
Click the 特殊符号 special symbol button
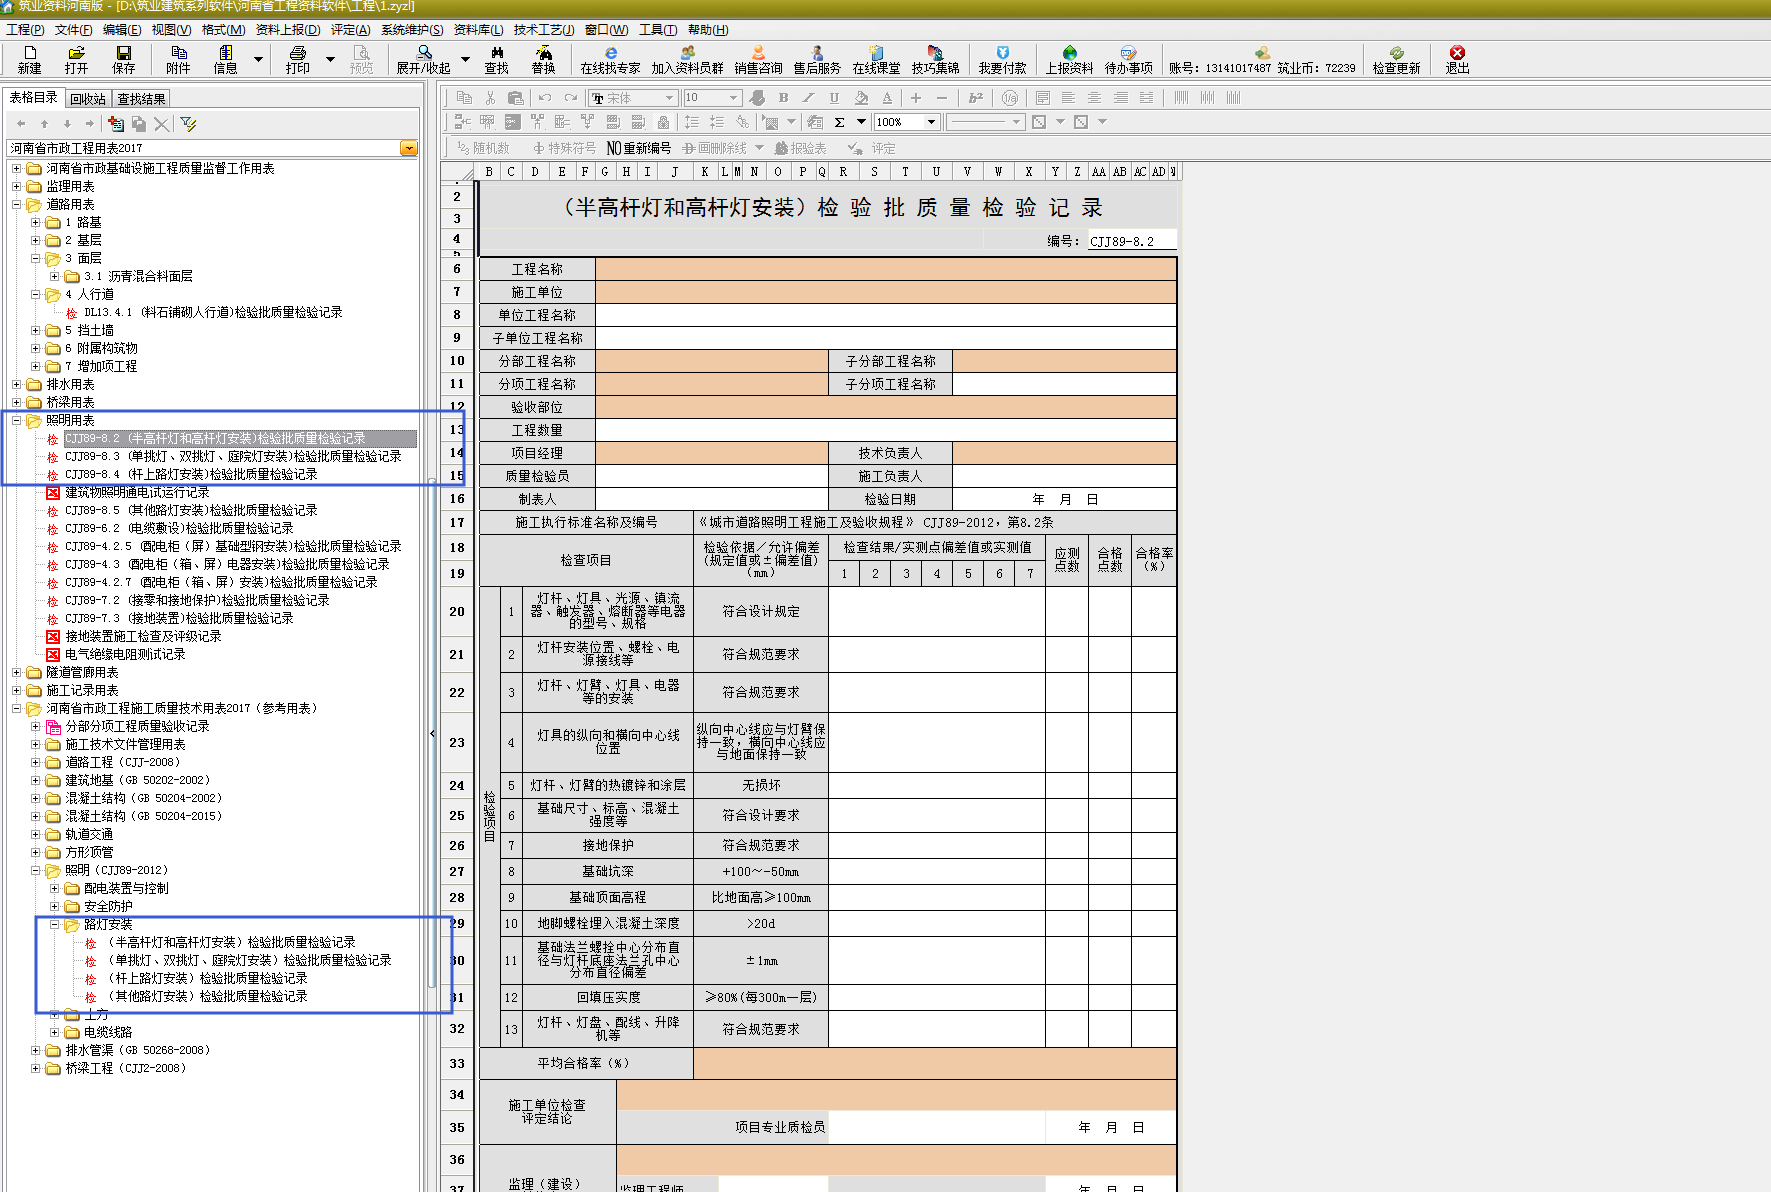pyautogui.click(x=564, y=148)
